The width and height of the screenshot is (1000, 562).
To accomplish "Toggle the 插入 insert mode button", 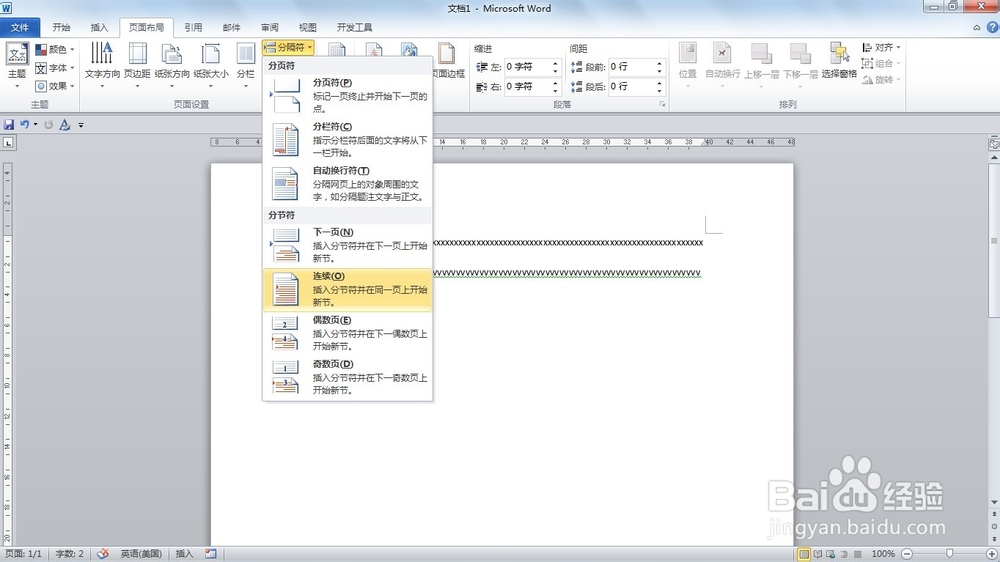I will pos(184,554).
